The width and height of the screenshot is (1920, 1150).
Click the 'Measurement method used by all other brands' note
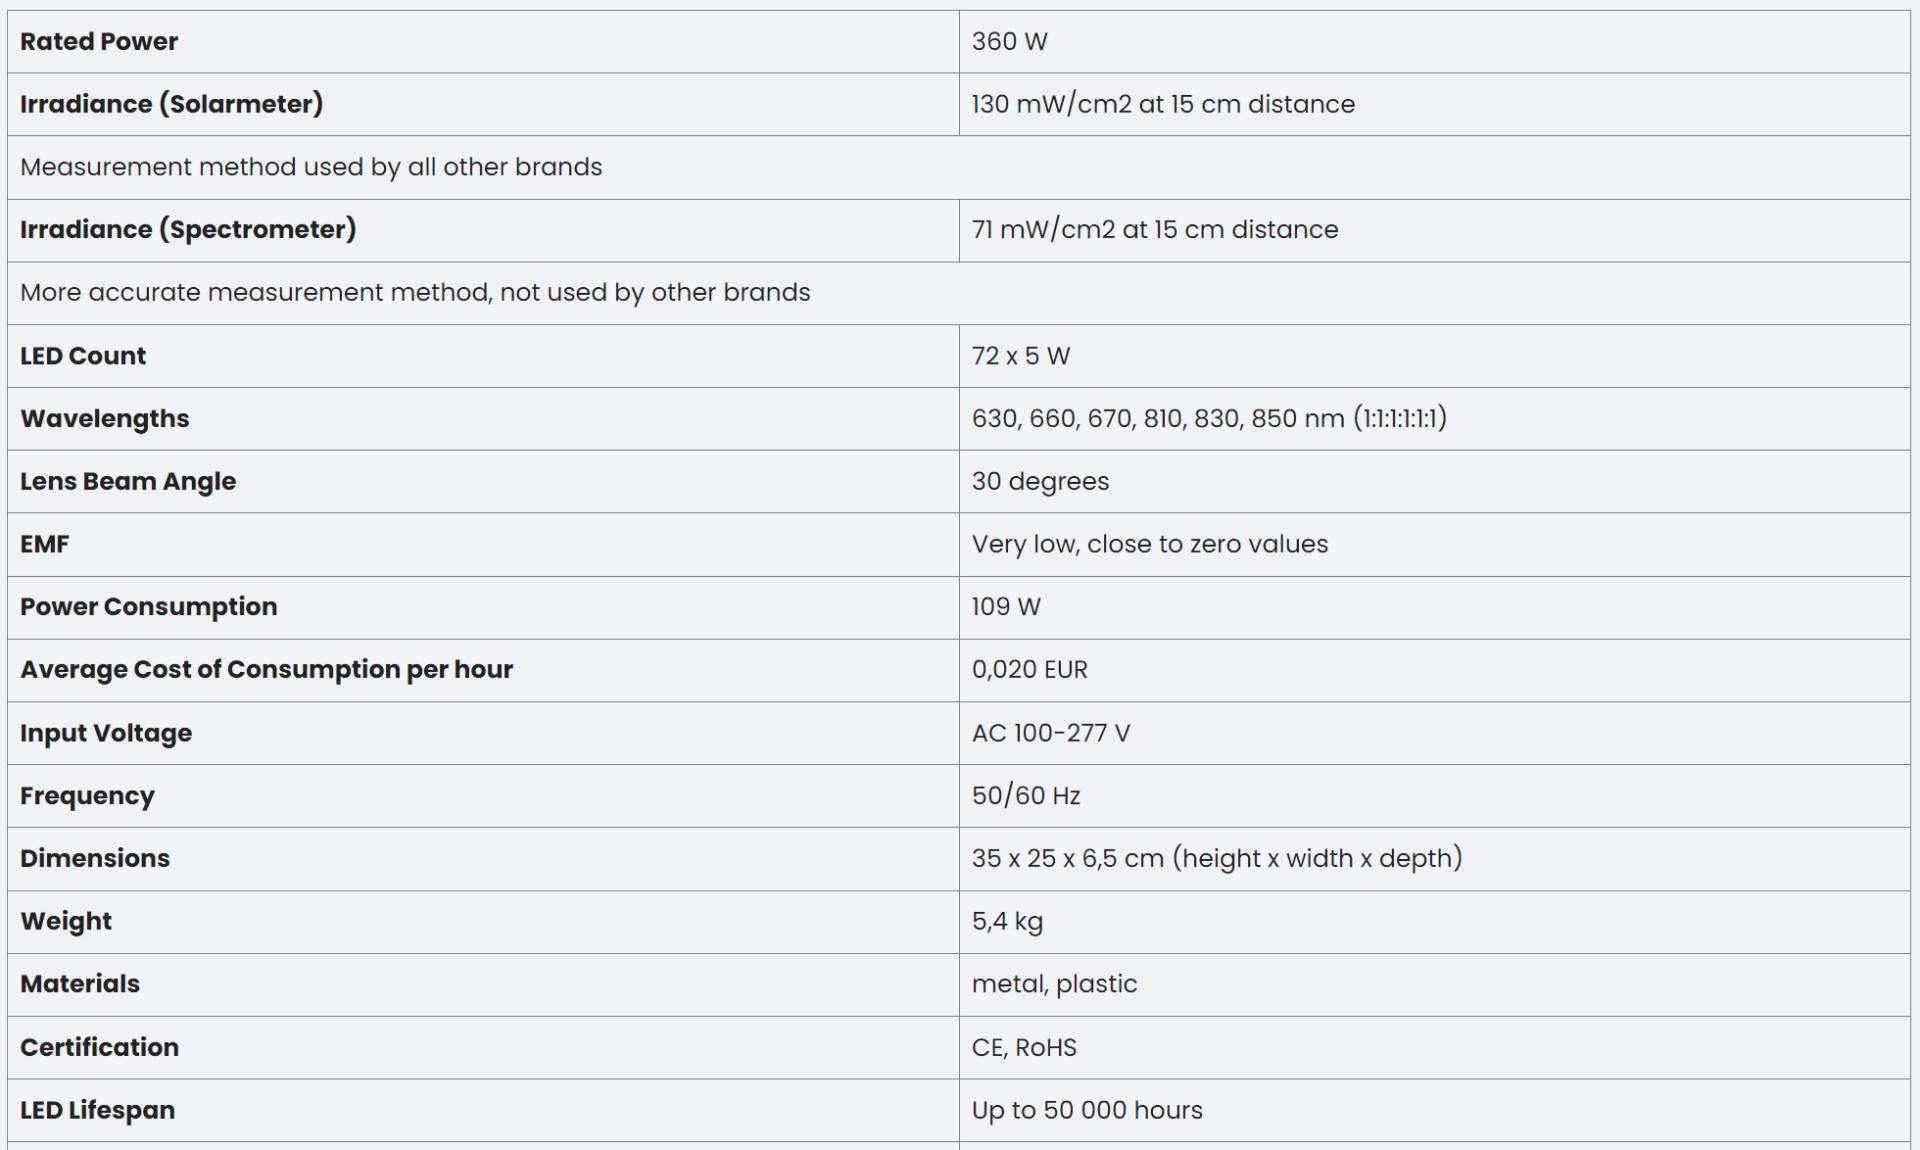(x=311, y=167)
